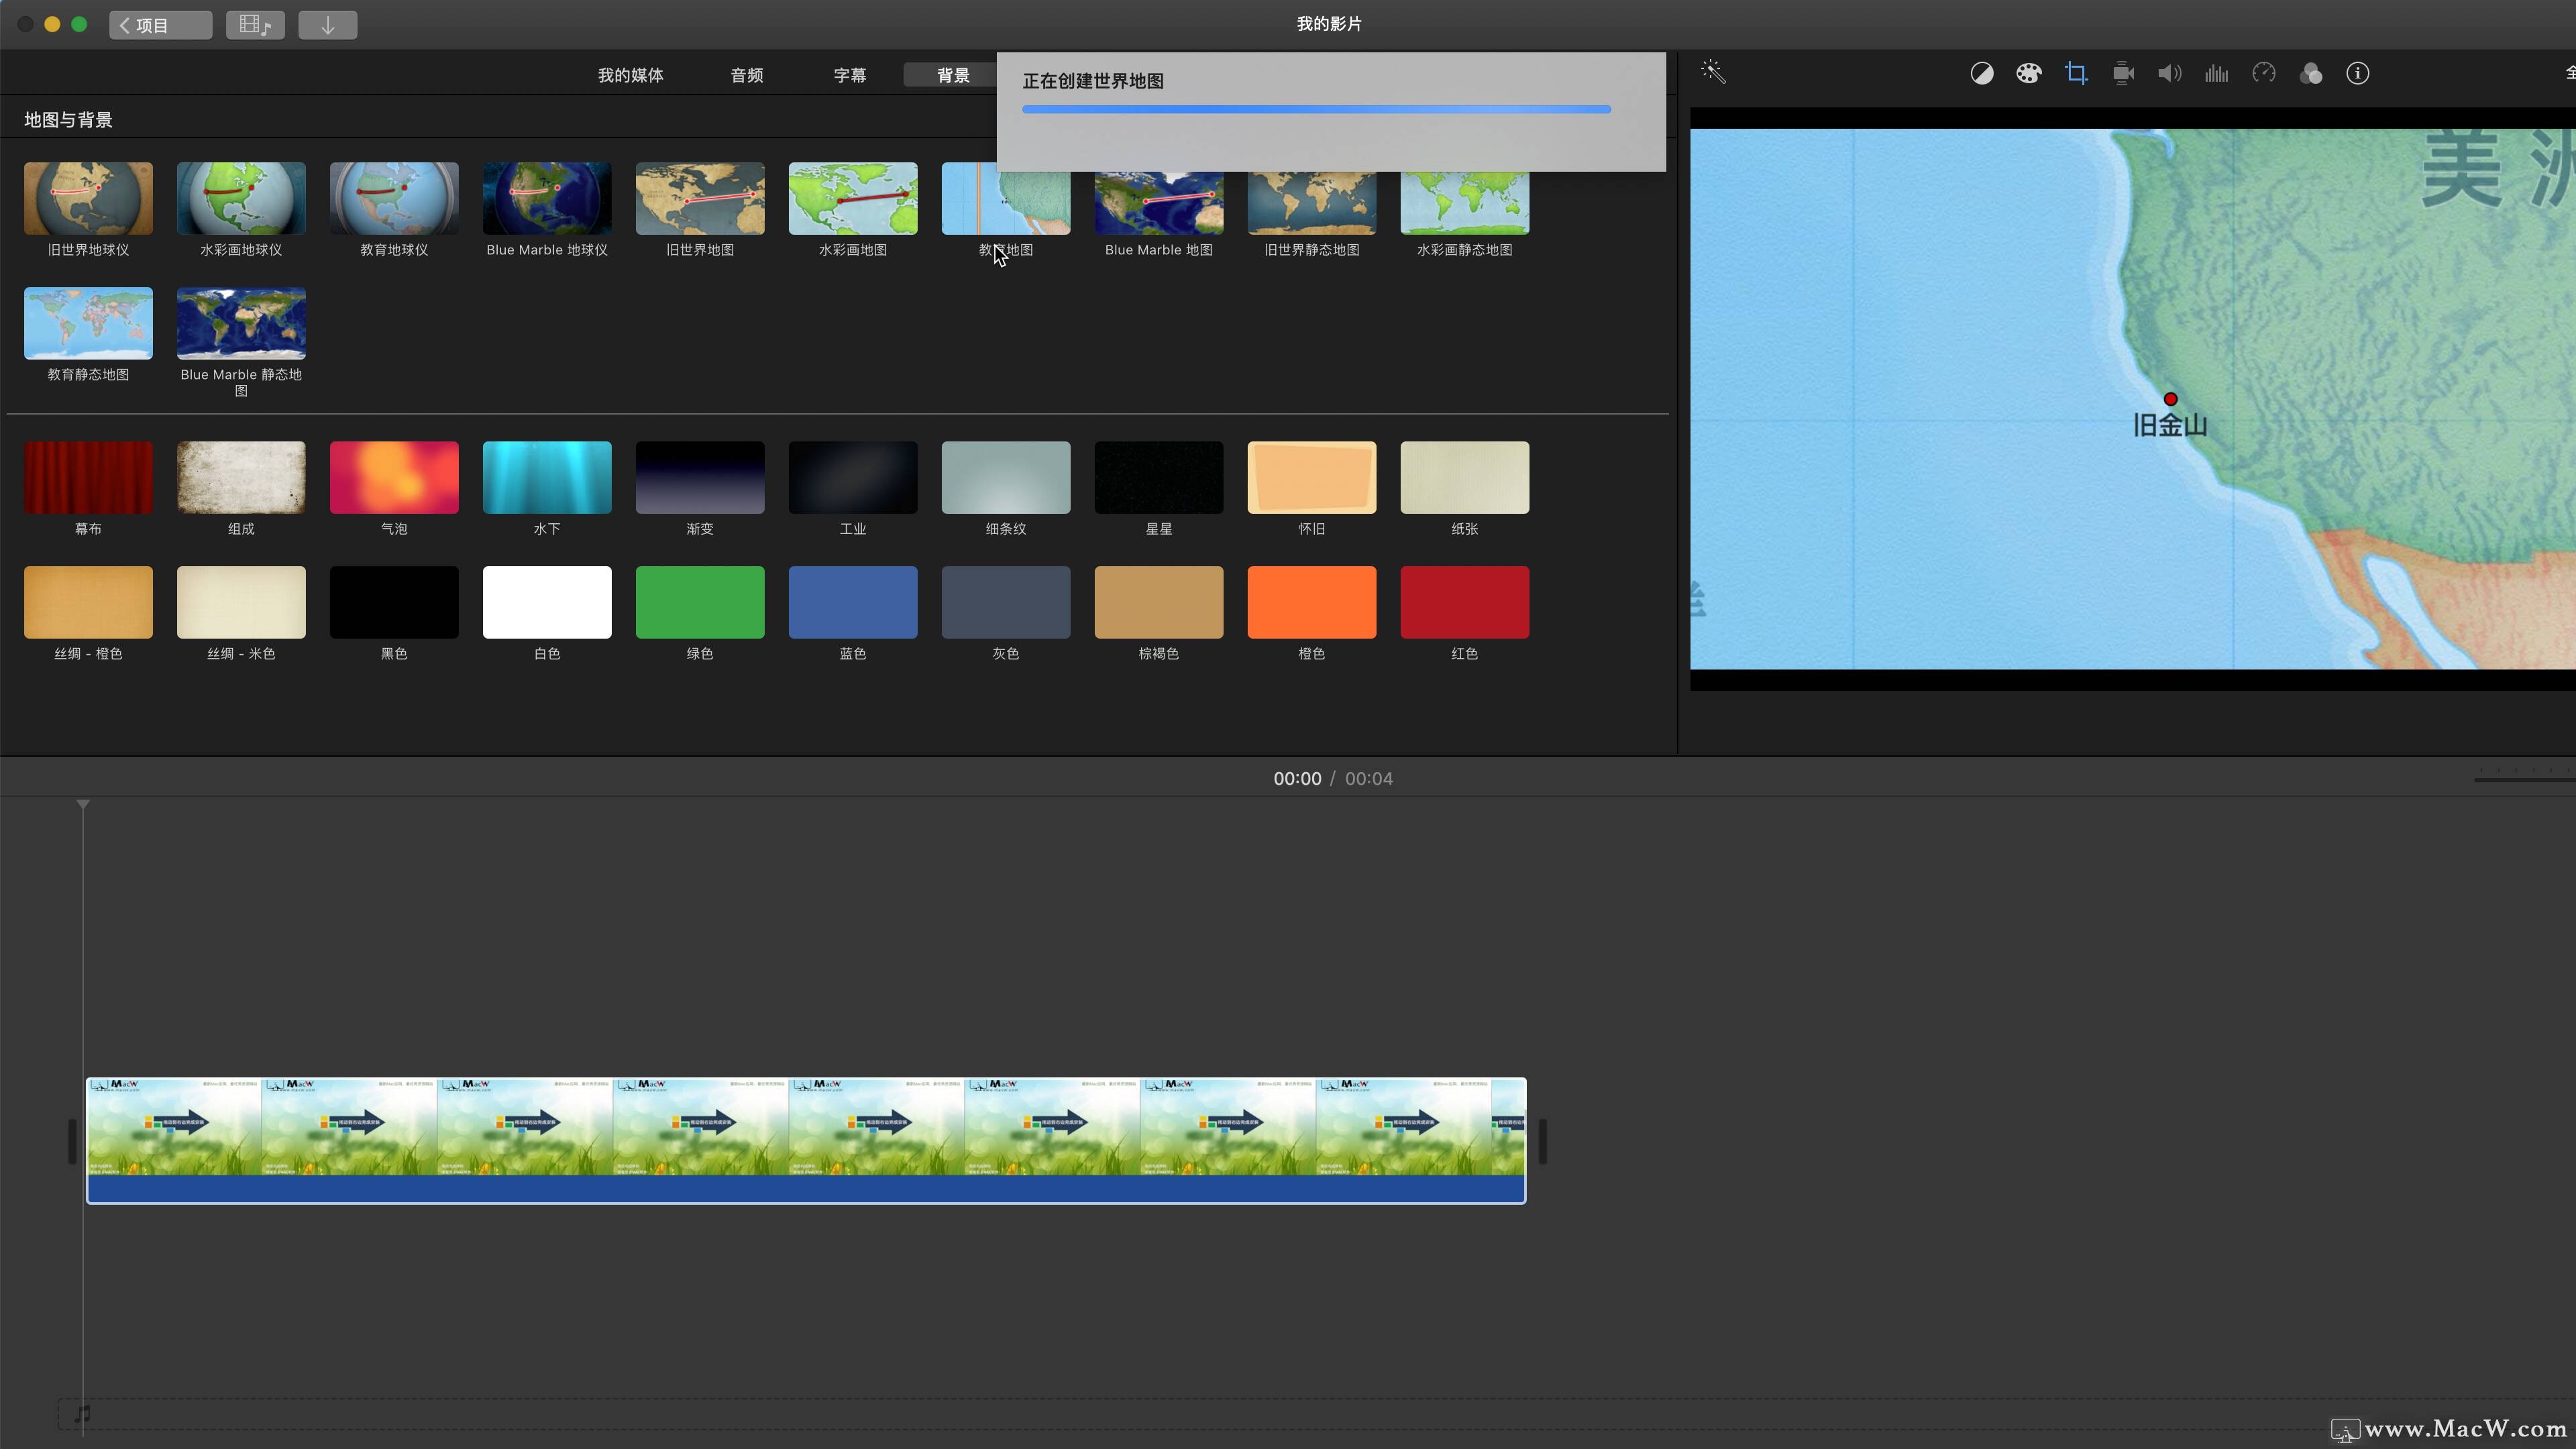The height and width of the screenshot is (1449, 2576).
Task: Select the Blue Marble 地球仪 thumbnail
Action: 546,198
